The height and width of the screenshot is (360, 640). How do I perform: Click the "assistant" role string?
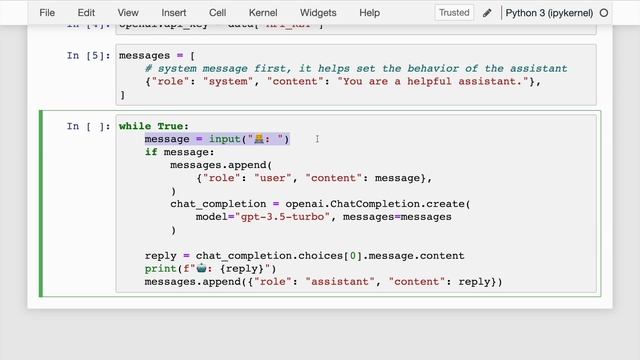click(340, 282)
